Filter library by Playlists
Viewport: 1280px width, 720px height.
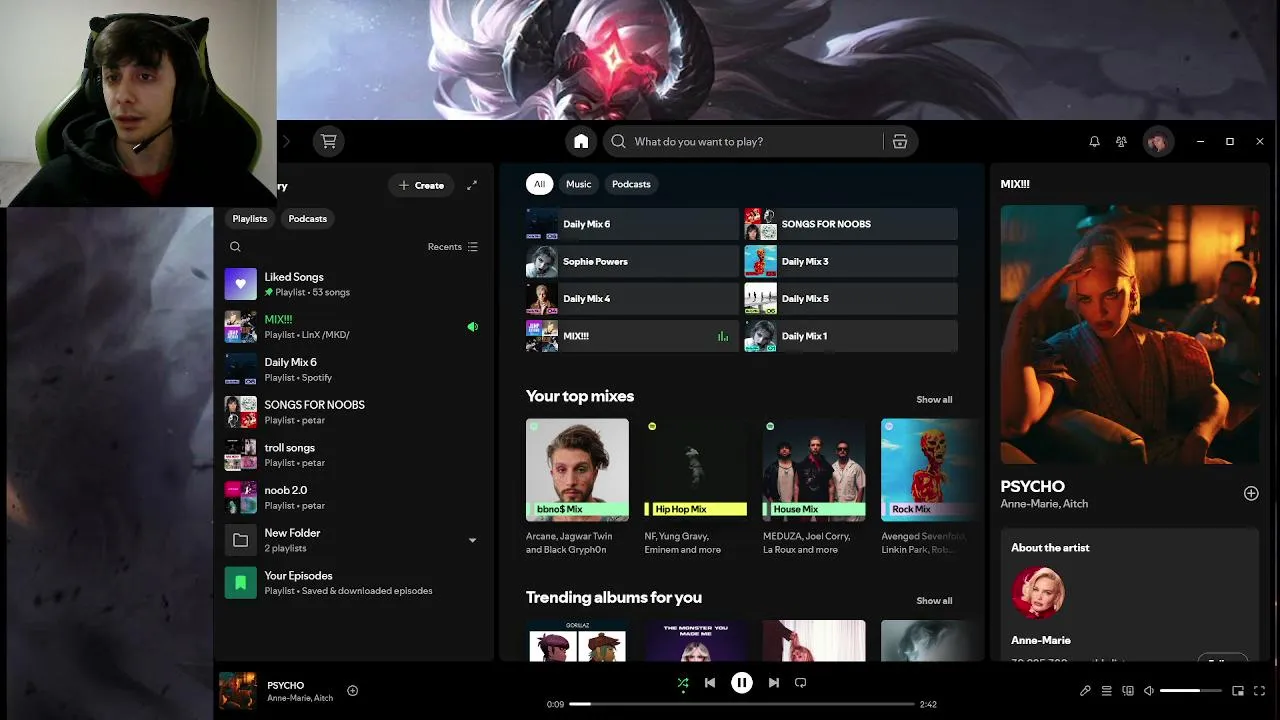pyautogui.click(x=250, y=218)
